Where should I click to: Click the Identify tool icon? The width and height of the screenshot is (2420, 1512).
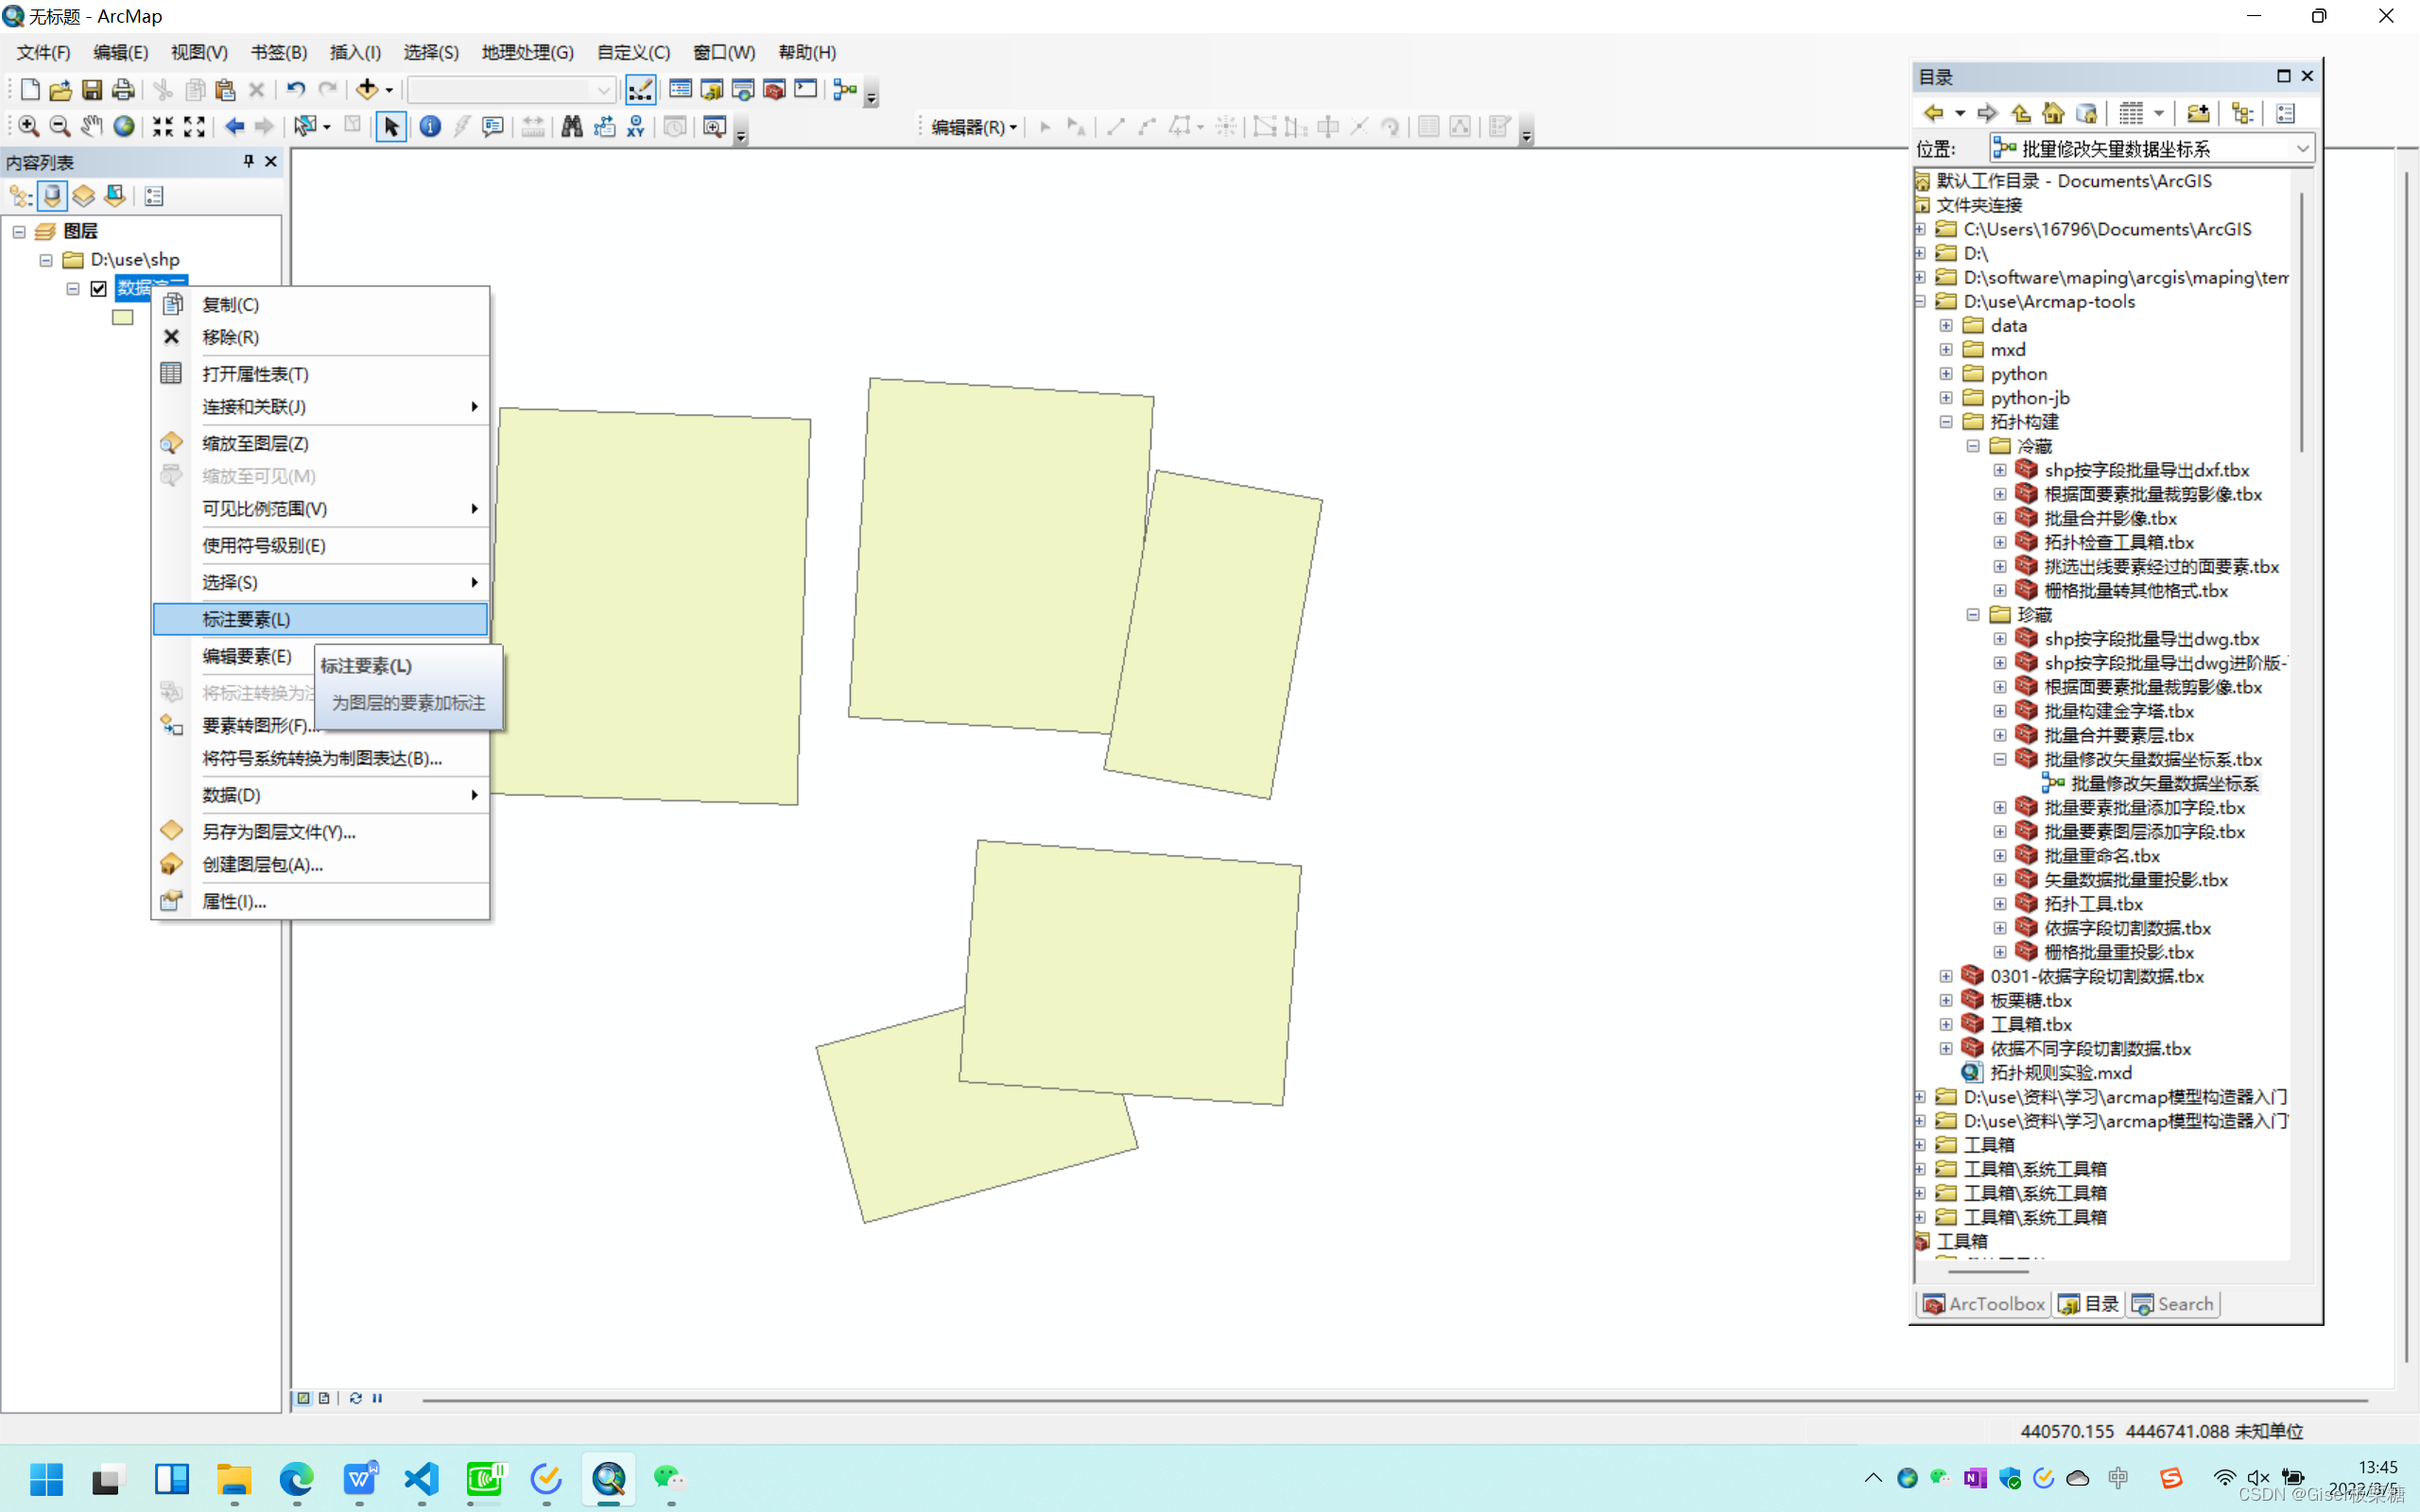tap(430, 127)
